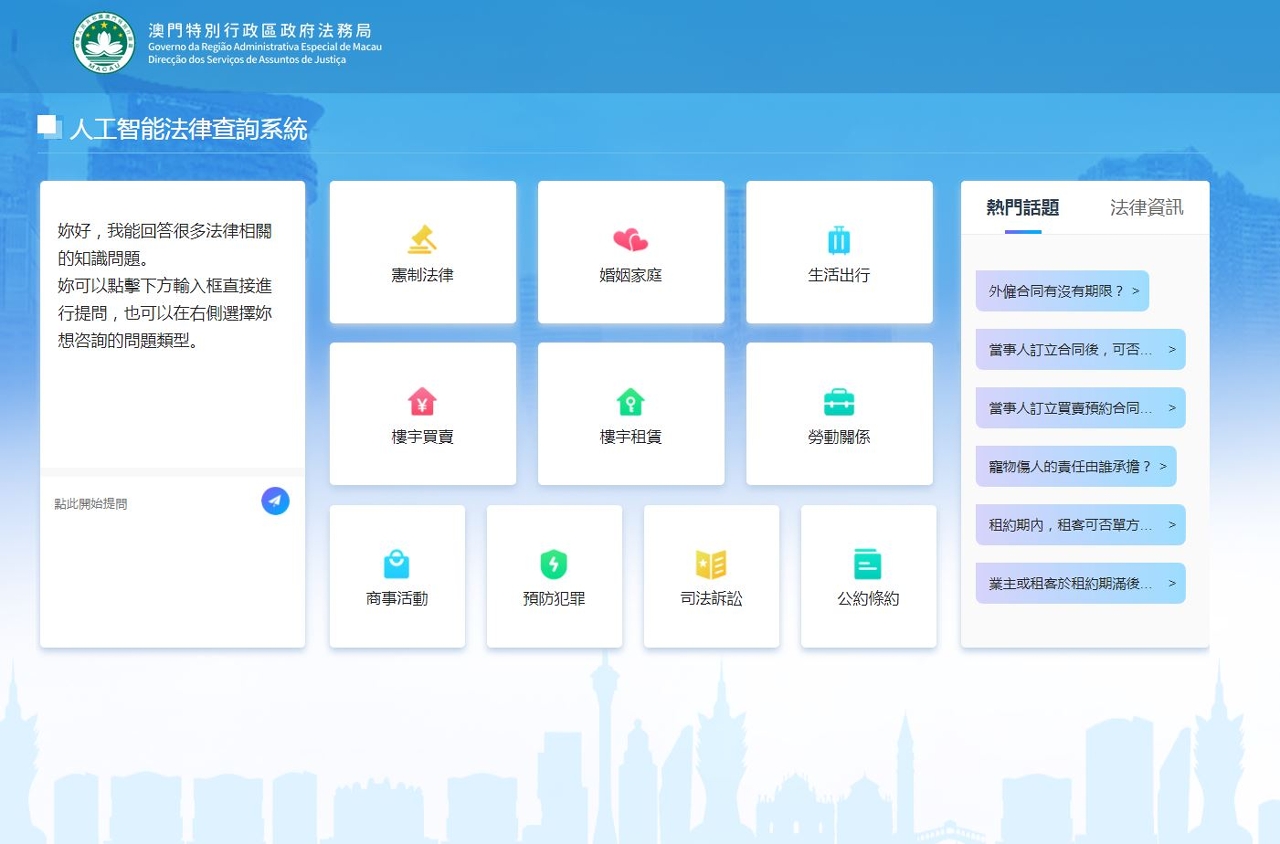Screen dimensions: 1280x844
Task: Select the open book icon for 司法訴訟
Action: click(x=711, y=564)
